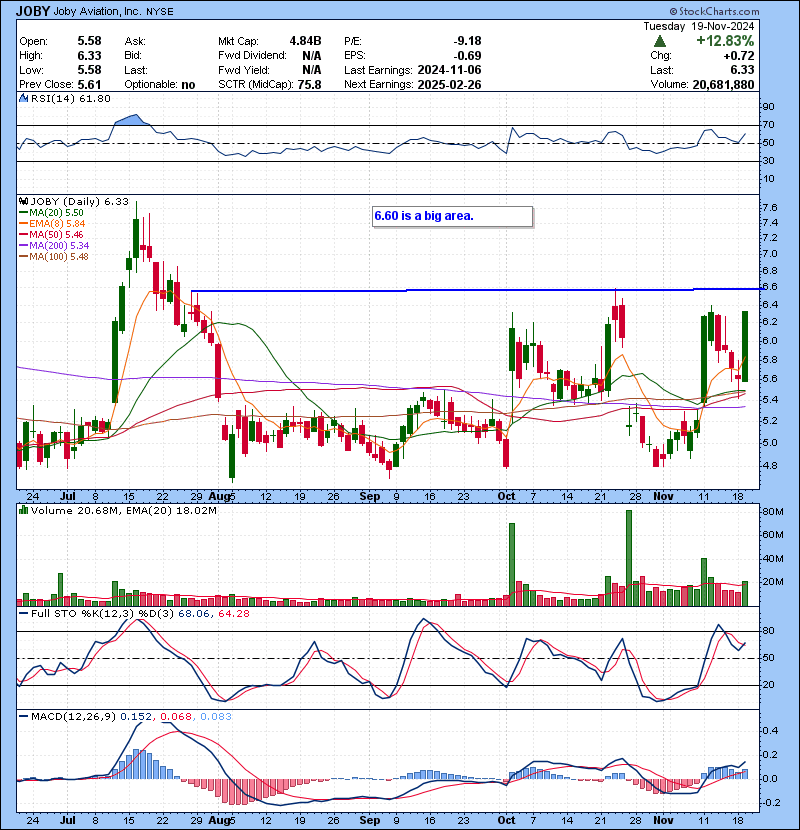Click the -0.2 label on MACD axis
The image size is (800, 830).
tap(769, 802)
